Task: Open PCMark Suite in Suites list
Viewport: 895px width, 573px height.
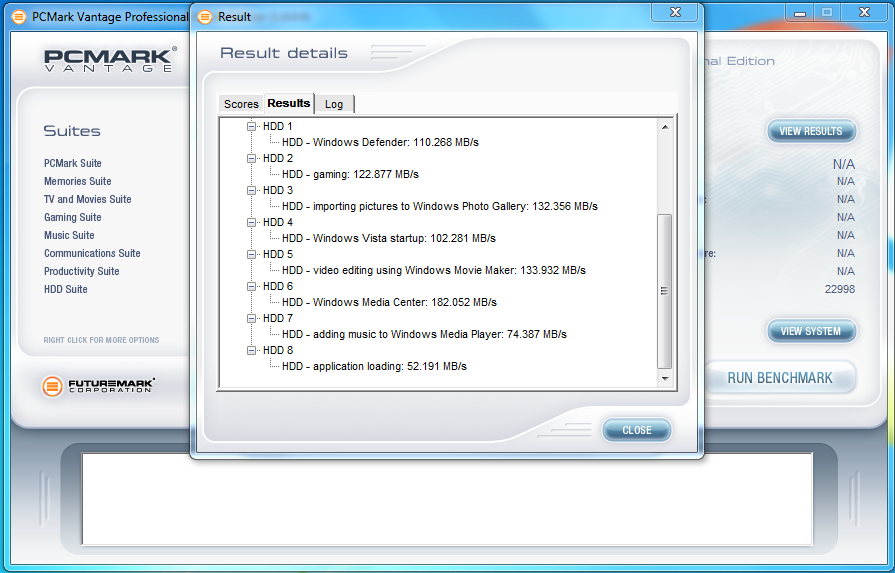Action: pos(73,163)
